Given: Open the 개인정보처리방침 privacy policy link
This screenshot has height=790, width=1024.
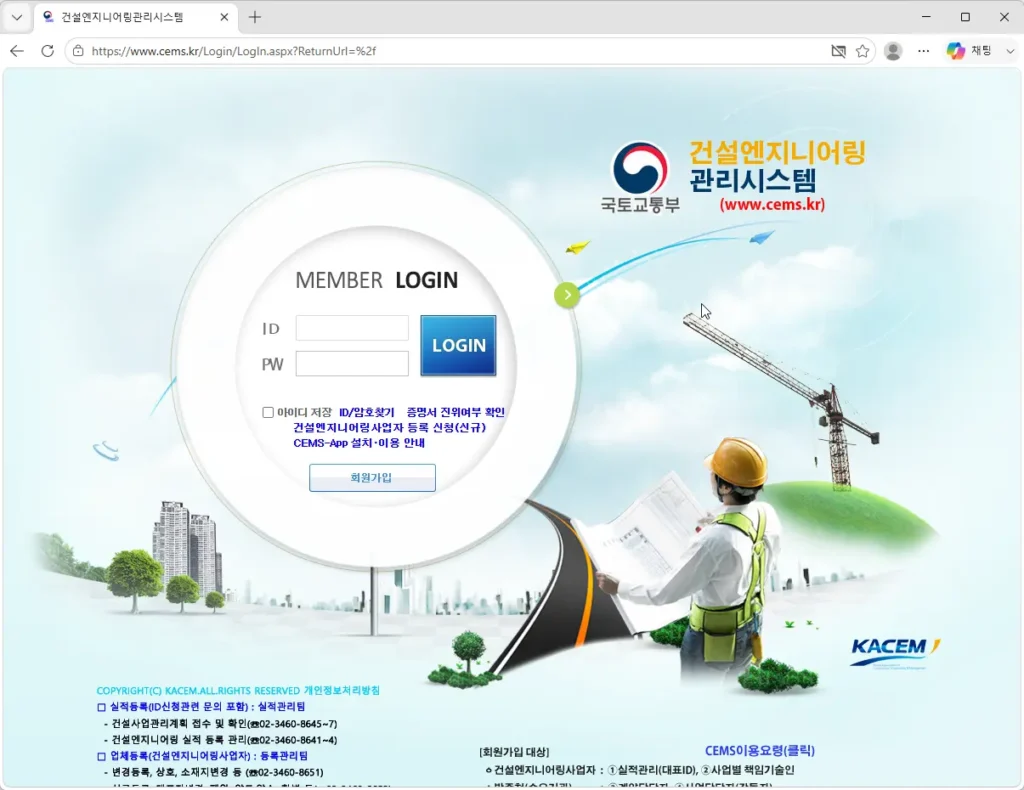Looking at the screenshot, I should (342, 690).
